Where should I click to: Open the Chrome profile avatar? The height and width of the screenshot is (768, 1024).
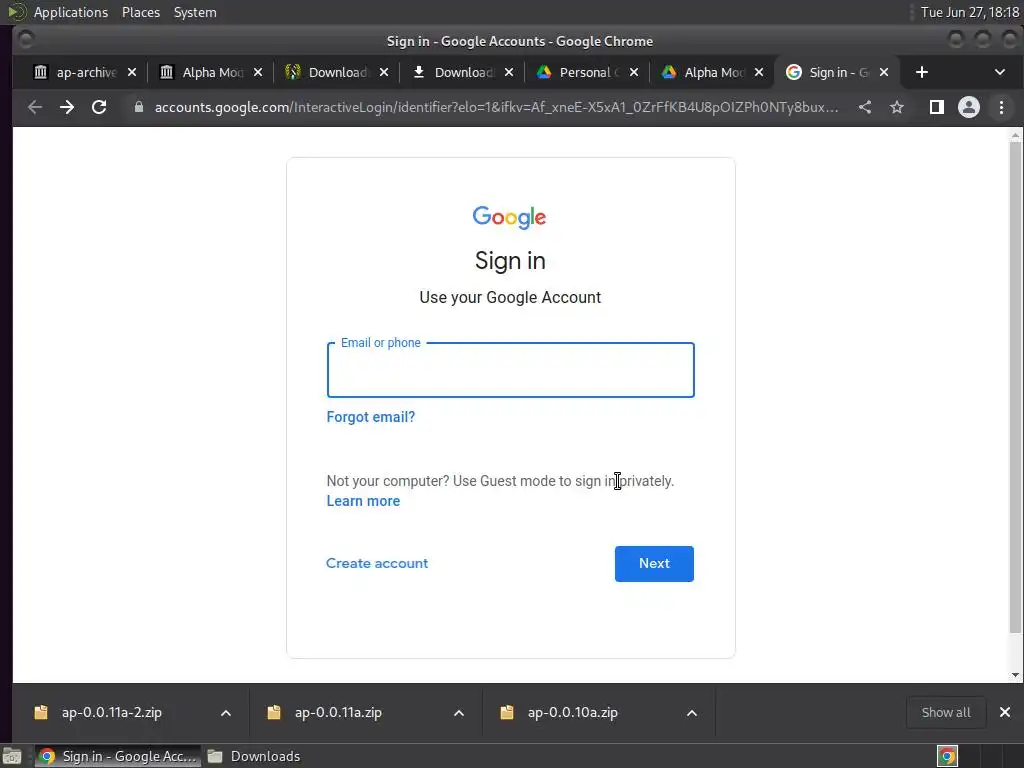[x=968, y=107]
